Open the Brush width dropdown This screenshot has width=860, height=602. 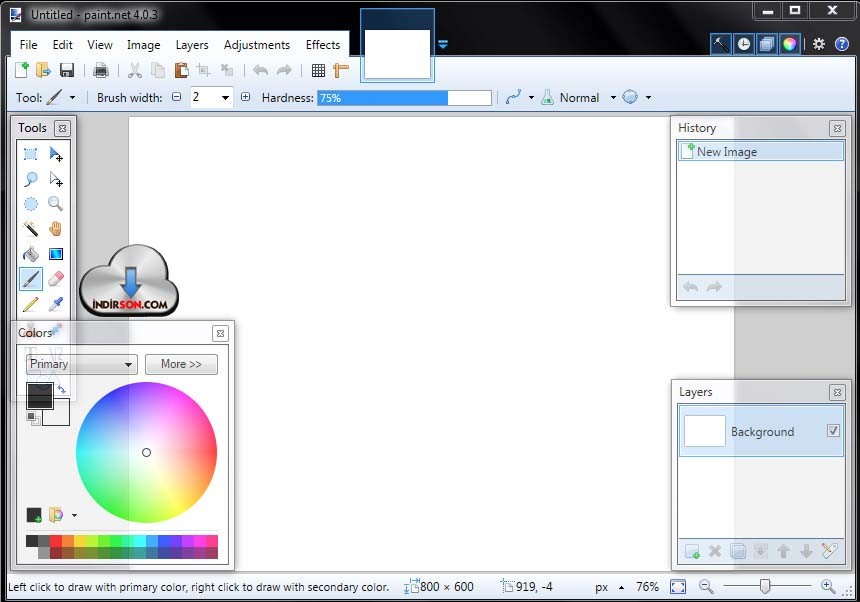pyautogui.click(x=225, y=98)
